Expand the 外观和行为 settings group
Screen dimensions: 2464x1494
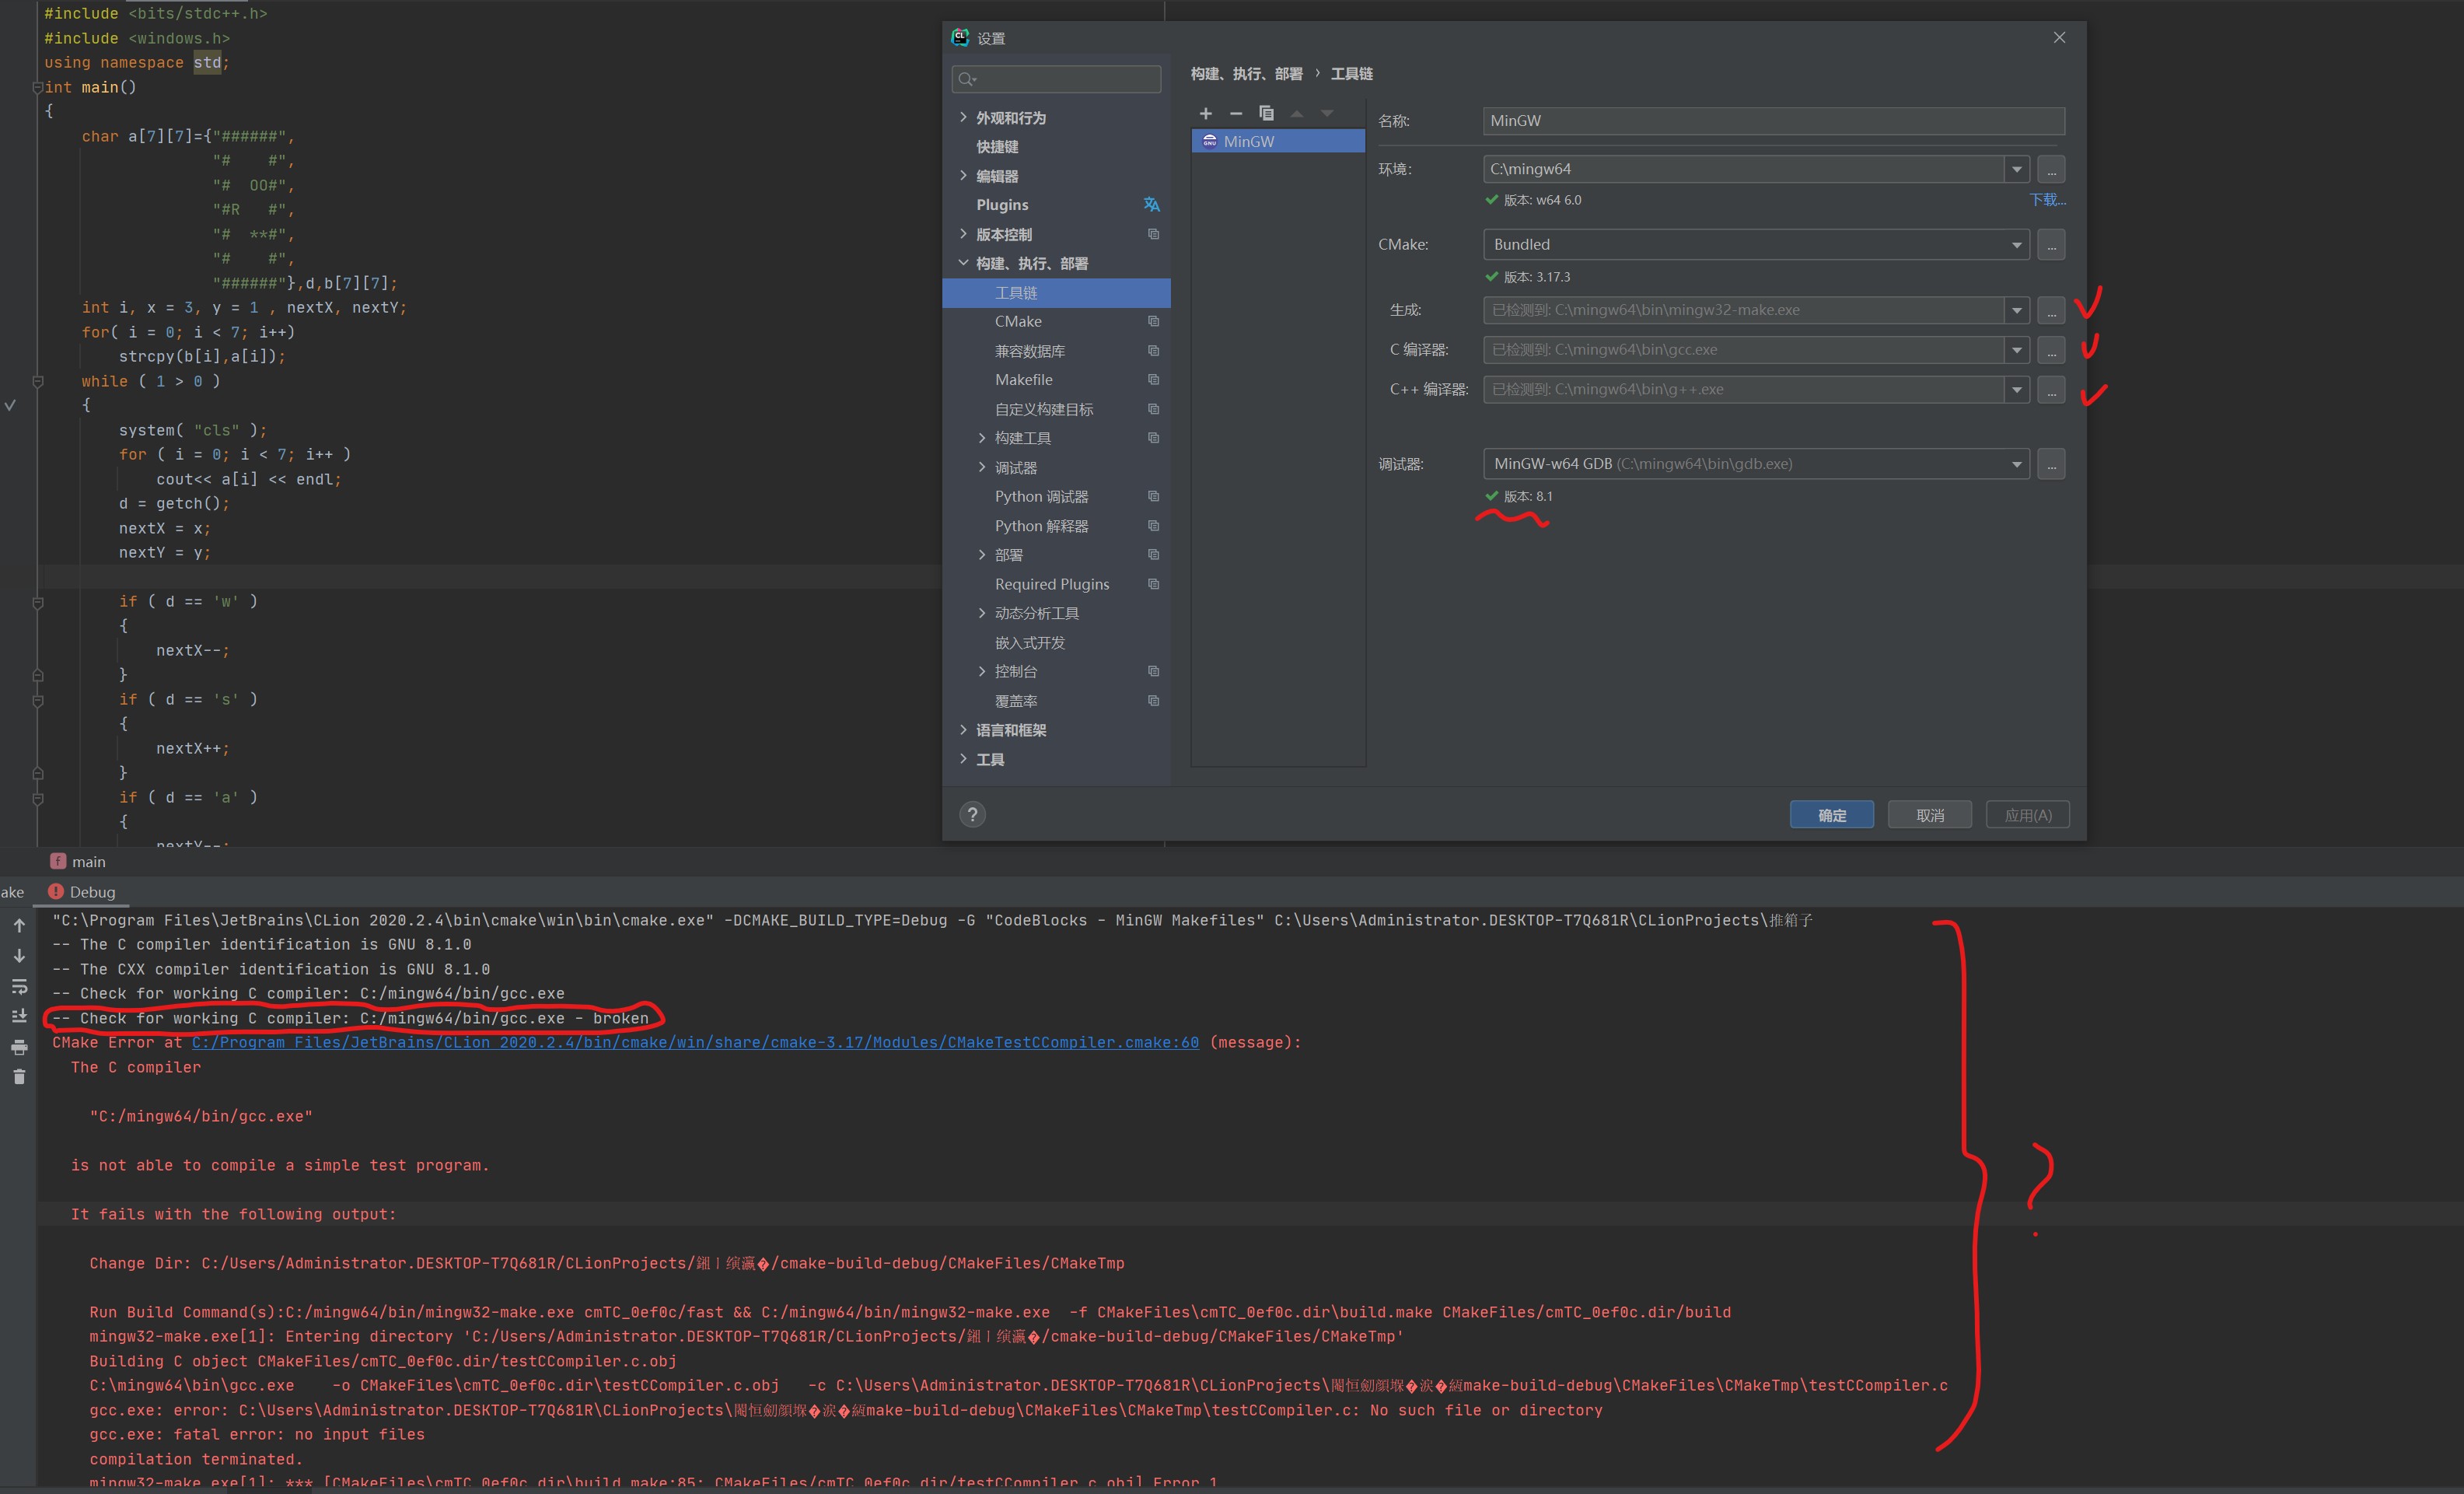(x=963, y=117)
